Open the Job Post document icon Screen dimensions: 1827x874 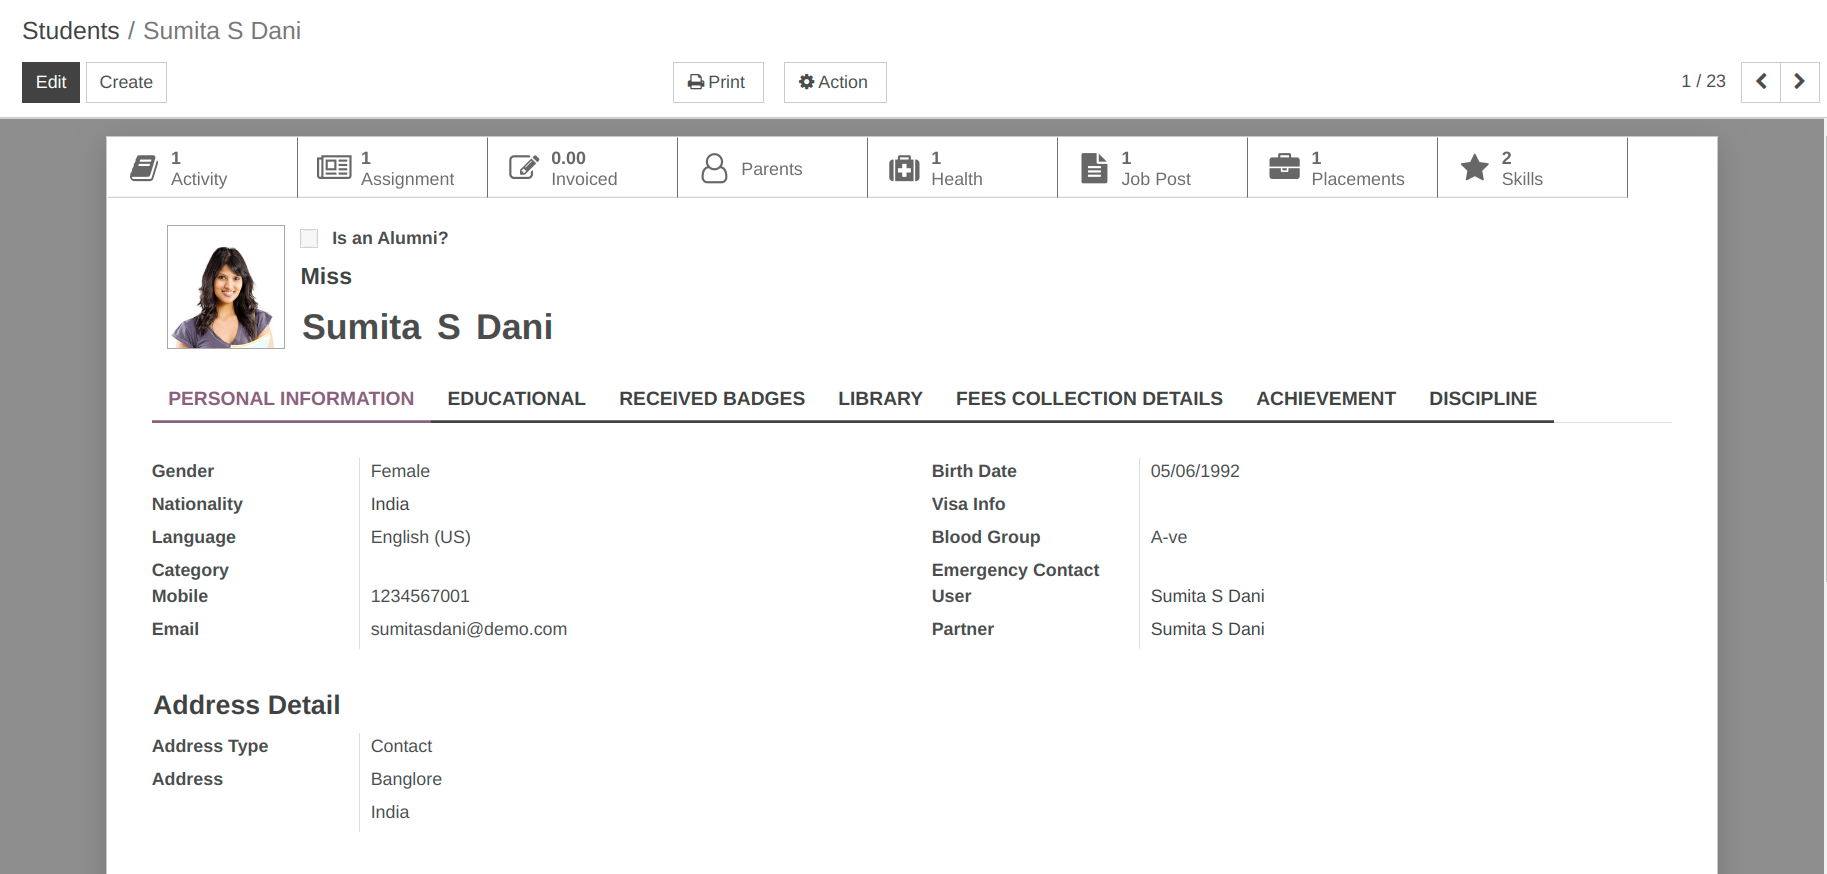[1095, 168]
